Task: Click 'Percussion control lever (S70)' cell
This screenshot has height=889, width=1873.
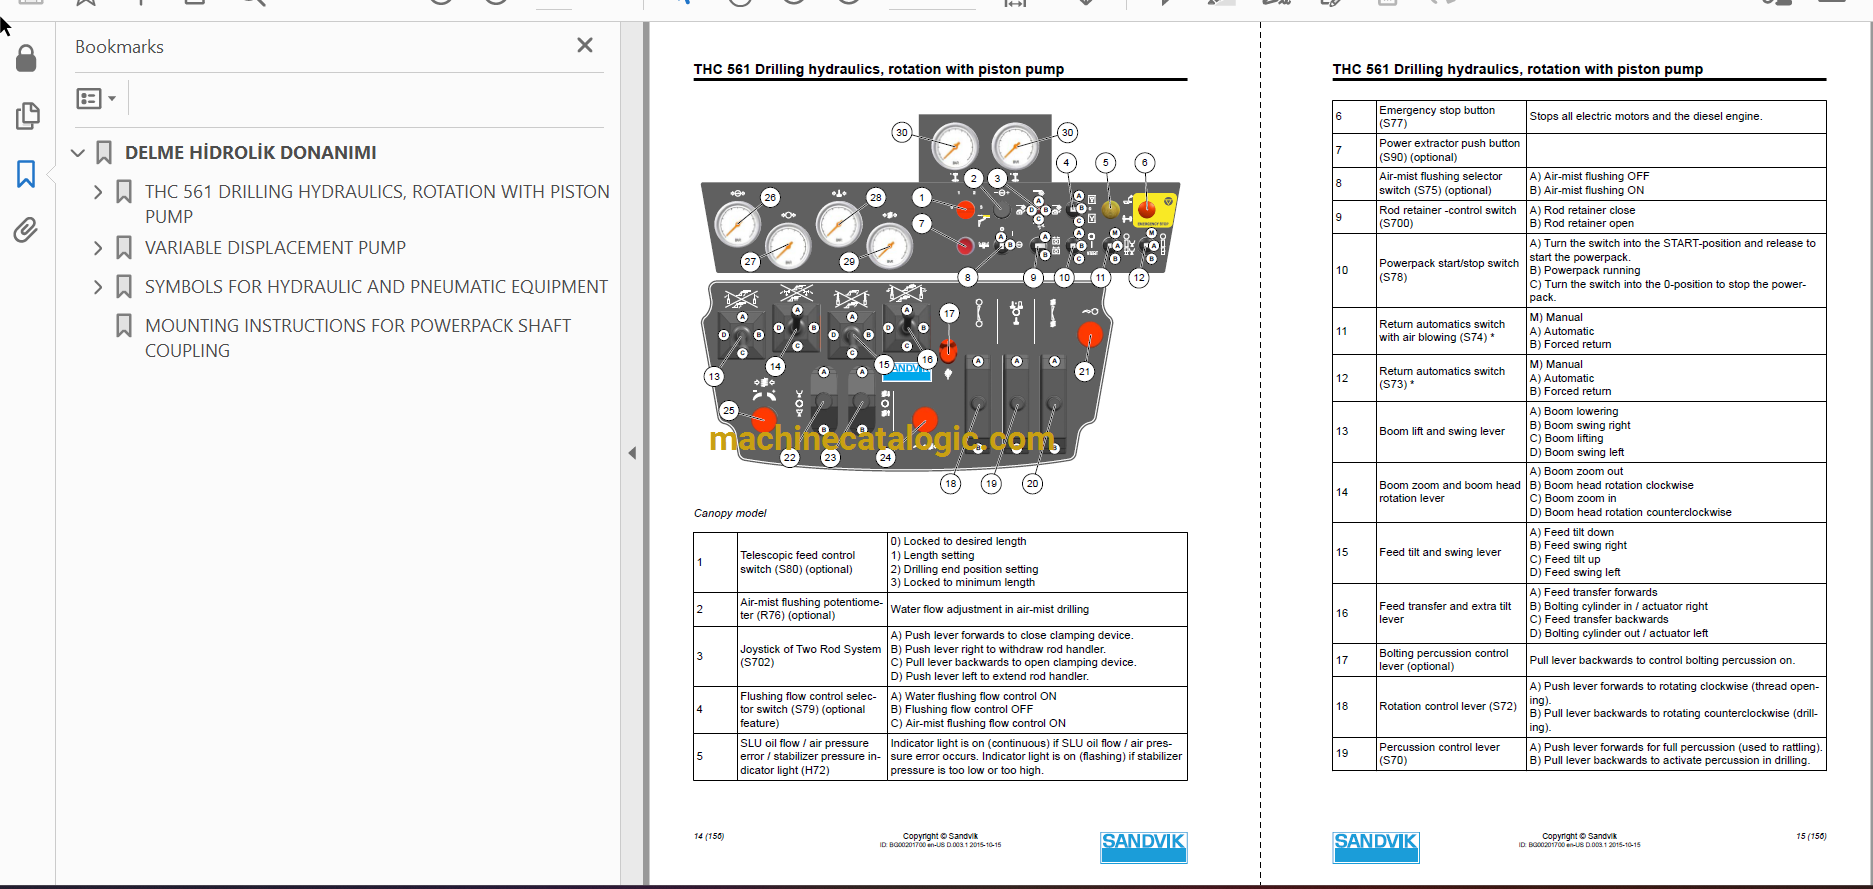Action: point(1450,754)
